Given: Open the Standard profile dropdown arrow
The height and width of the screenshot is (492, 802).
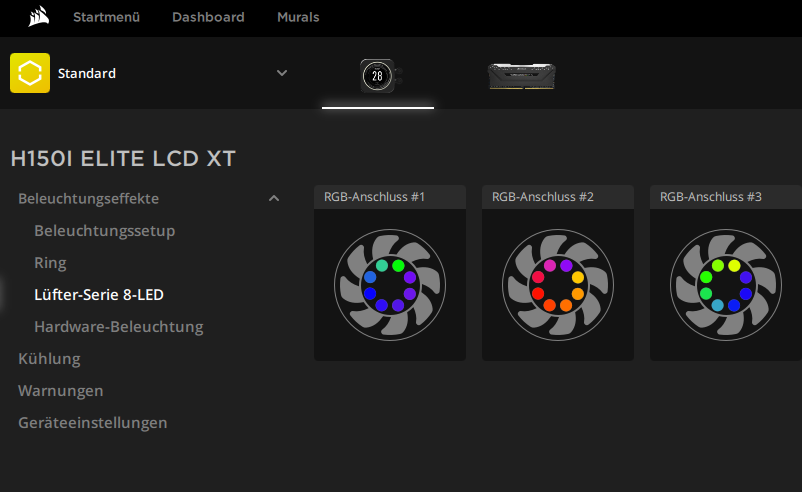Looking at the screenshot, I should [282, 73].
